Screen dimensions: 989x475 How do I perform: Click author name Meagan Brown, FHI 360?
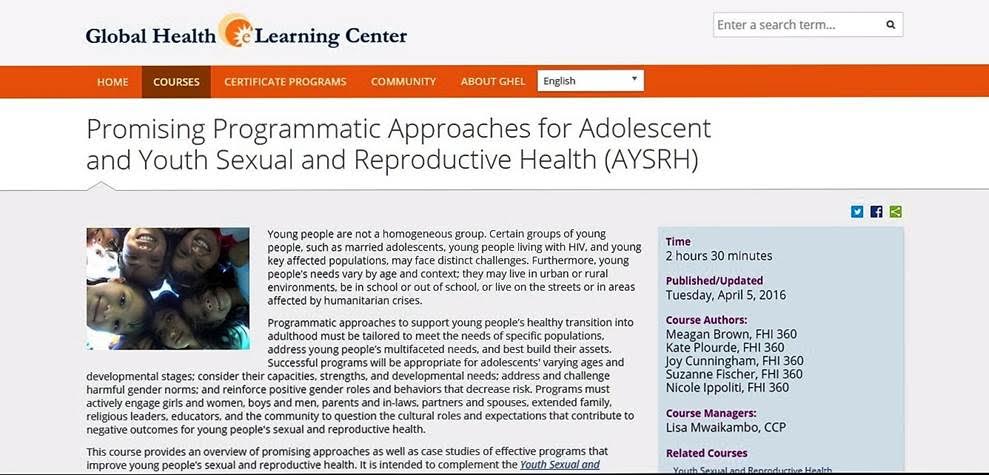[731, 334]
